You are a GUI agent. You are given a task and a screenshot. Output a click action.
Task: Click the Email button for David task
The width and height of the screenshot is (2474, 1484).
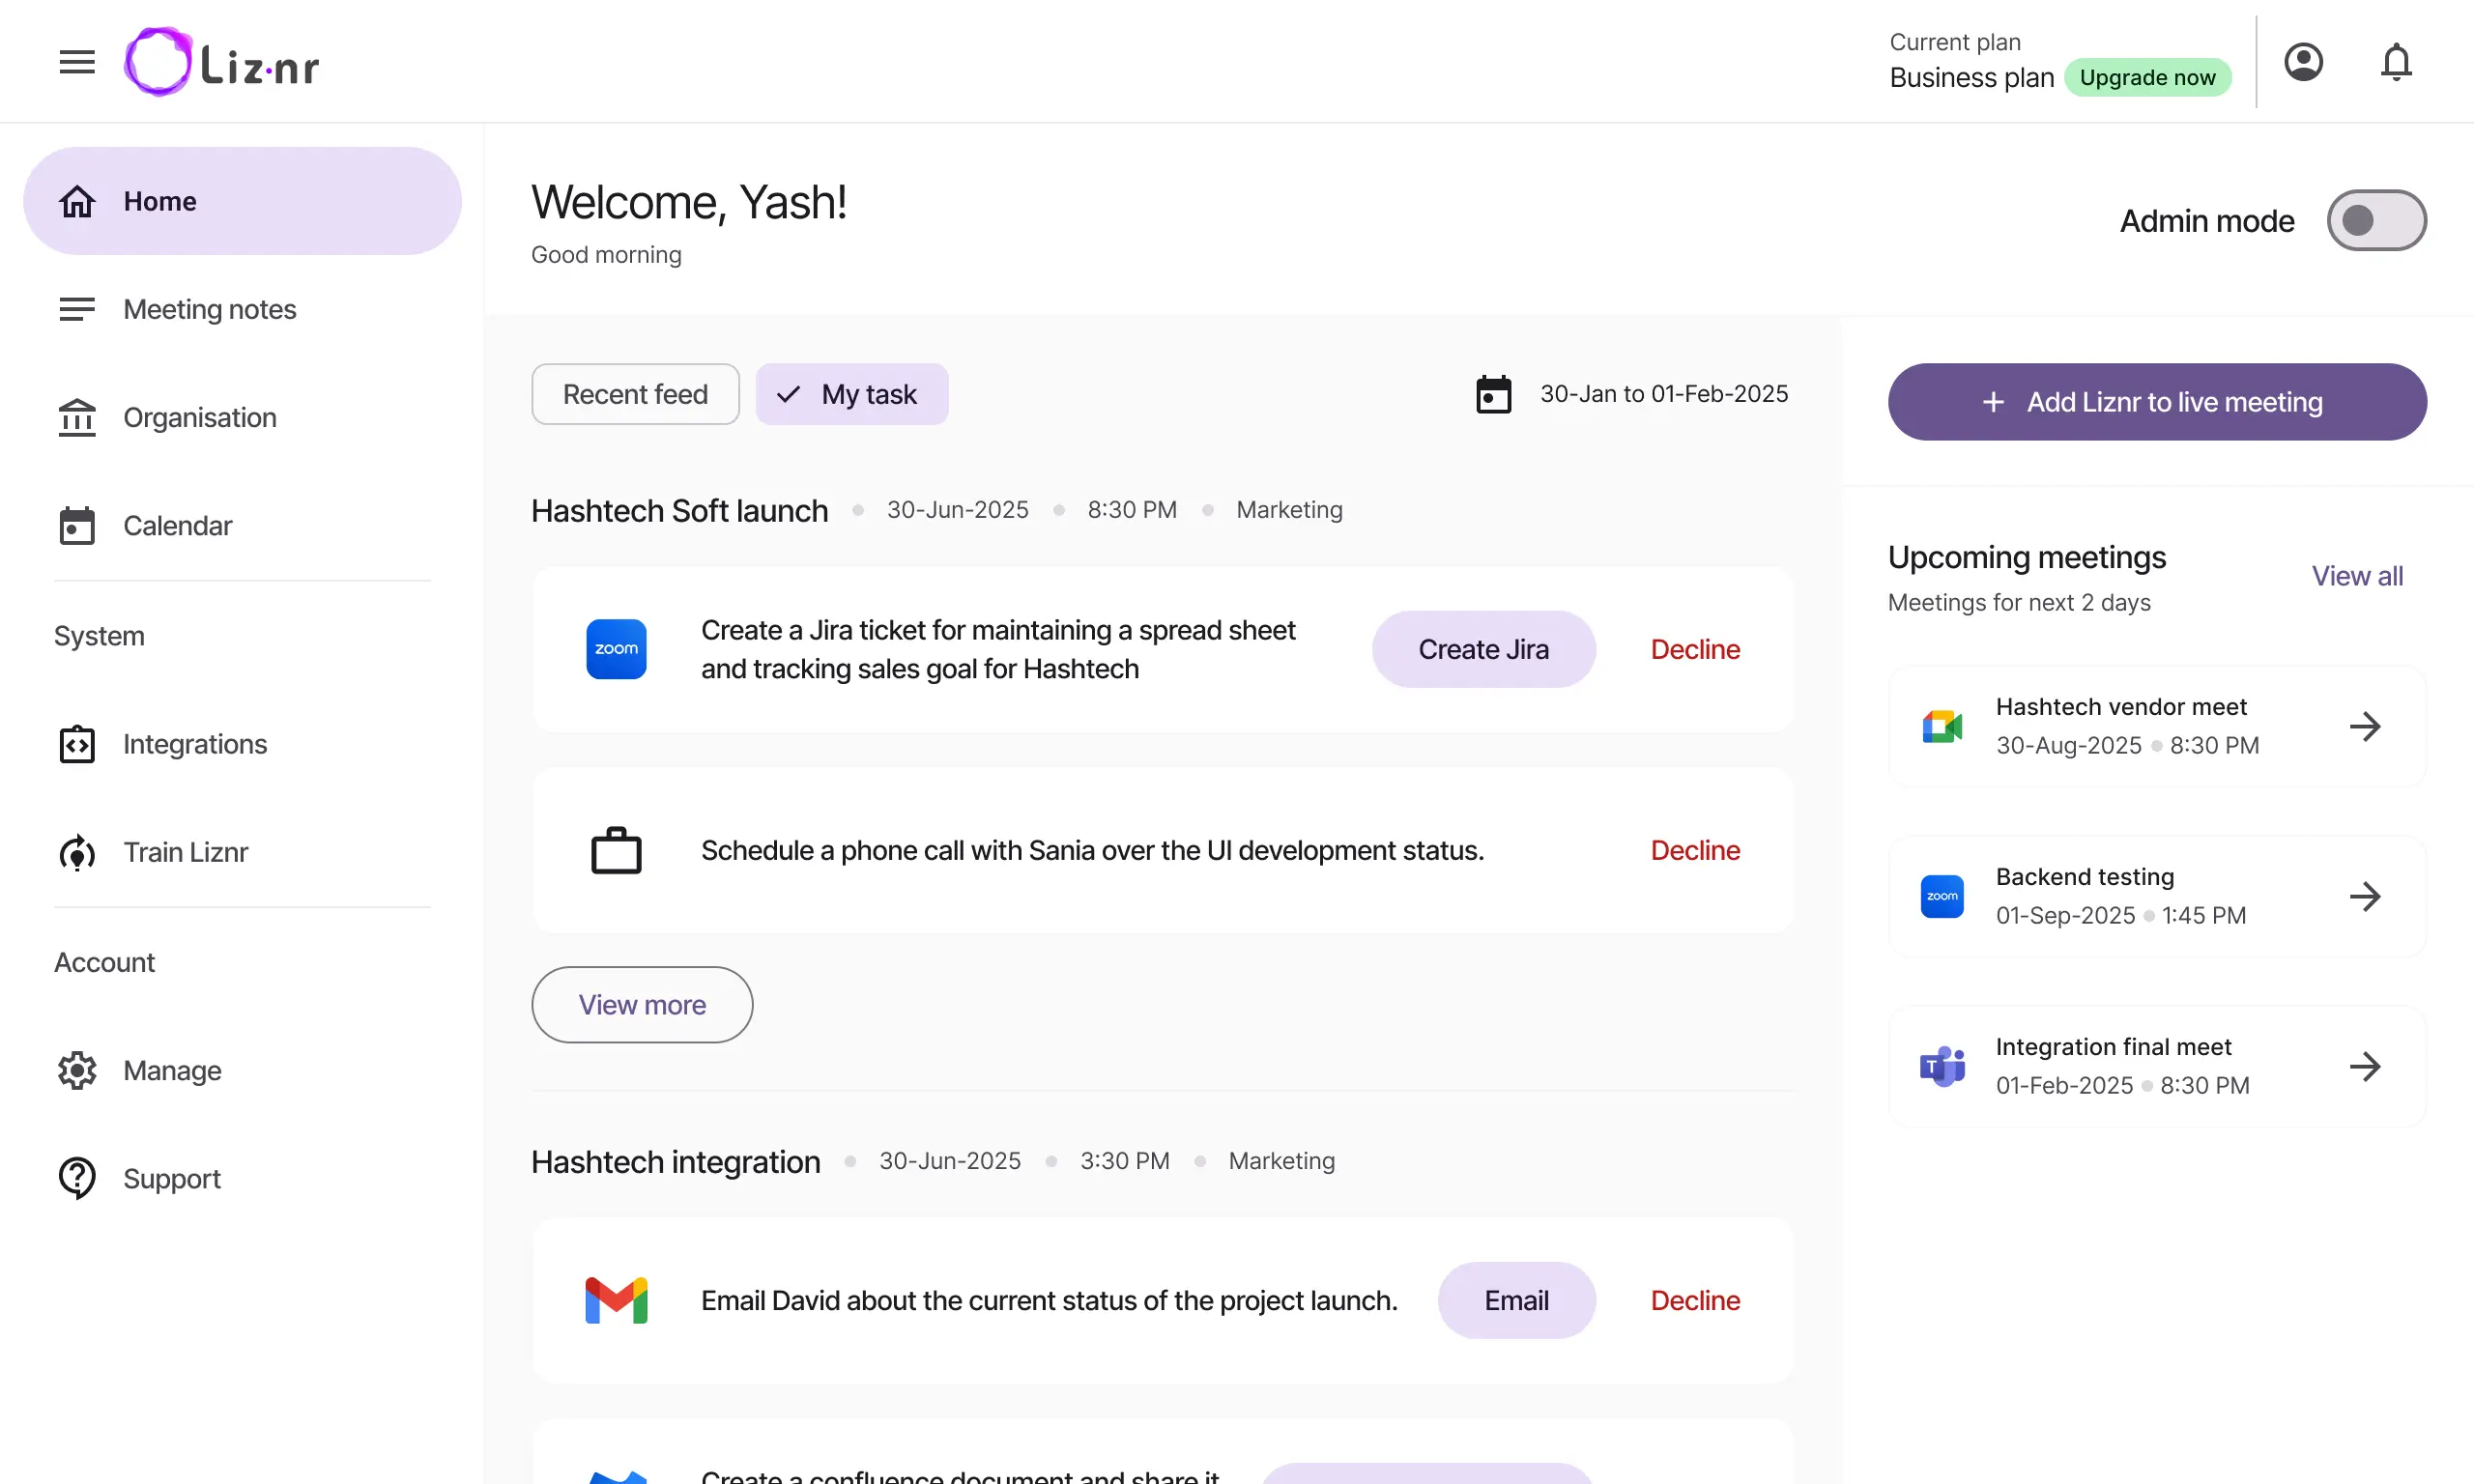click(x=1516, y=1300)
